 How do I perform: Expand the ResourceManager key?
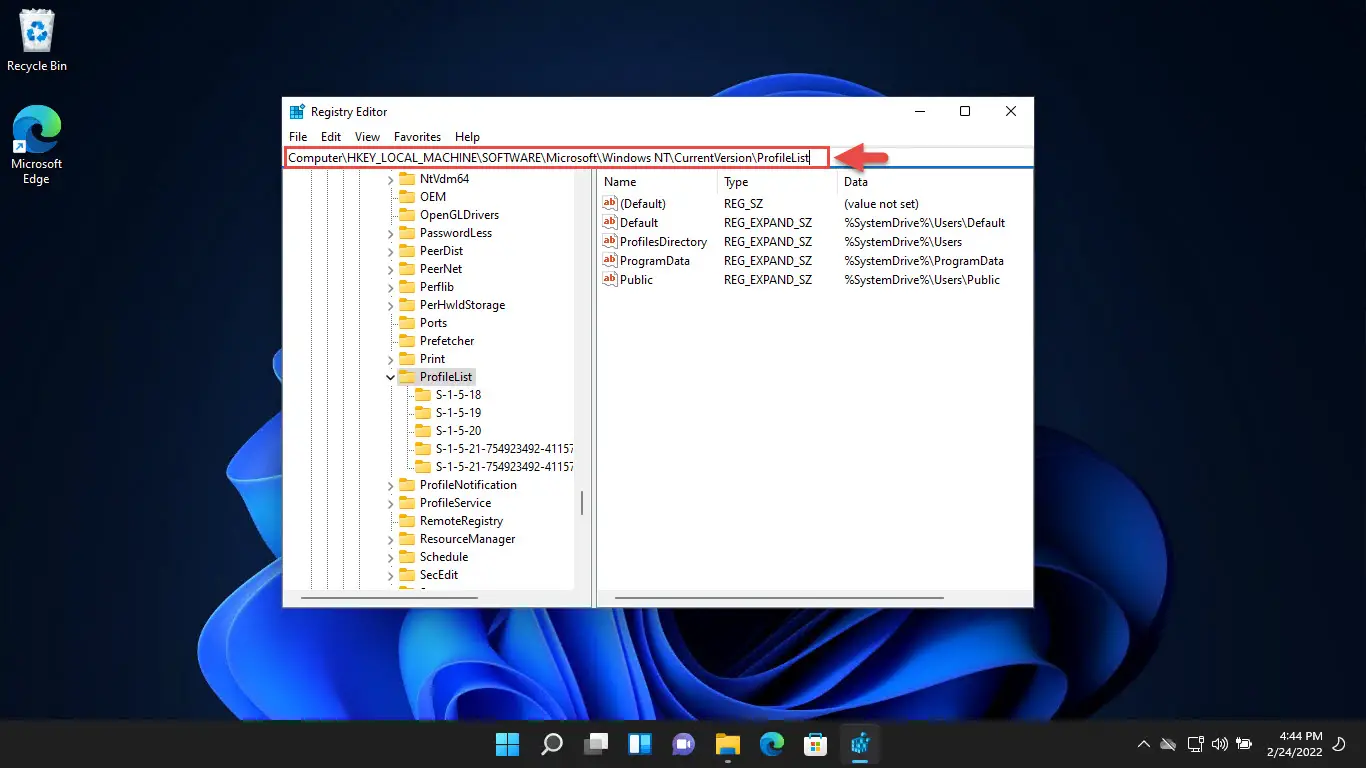pyautogui.click(x=391, y=539)
